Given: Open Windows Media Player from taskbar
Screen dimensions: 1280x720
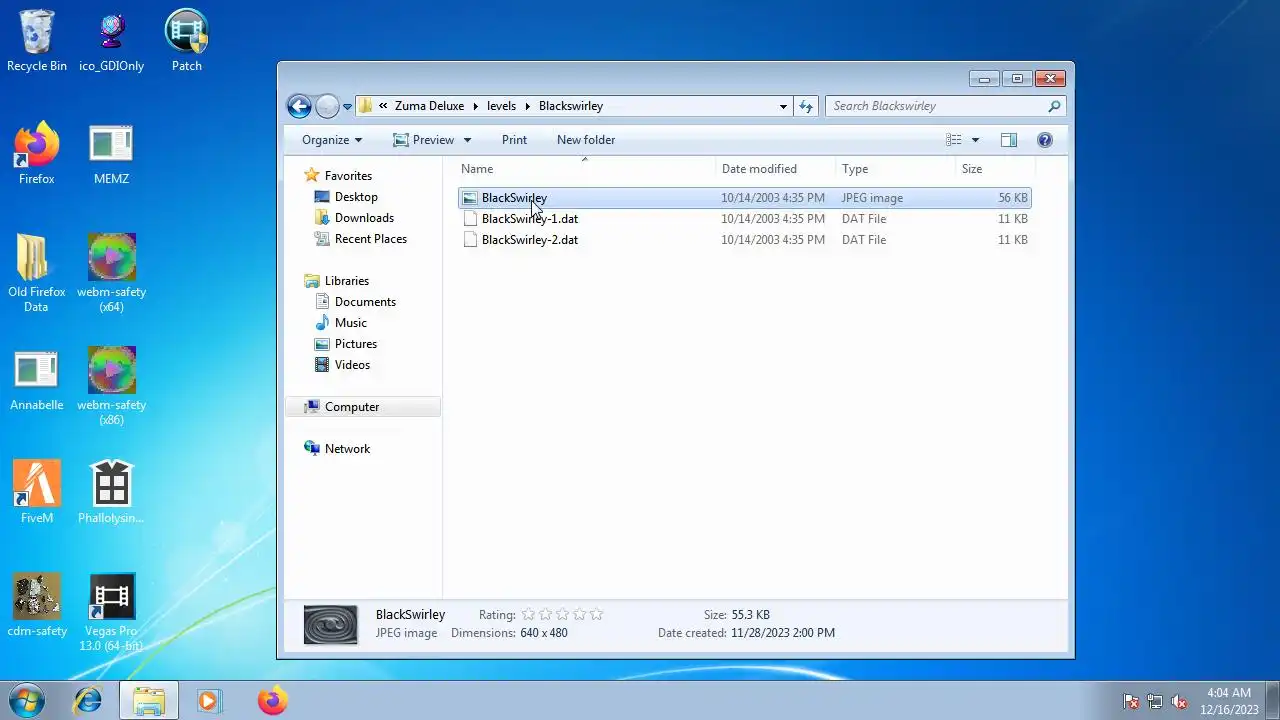Looking at the screenshot, I should point(208,701).
